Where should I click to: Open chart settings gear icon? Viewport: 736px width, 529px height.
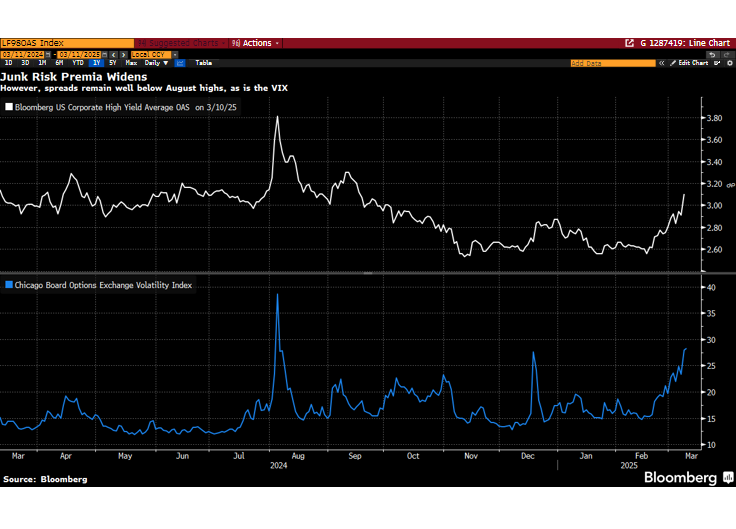pos(730,63)
